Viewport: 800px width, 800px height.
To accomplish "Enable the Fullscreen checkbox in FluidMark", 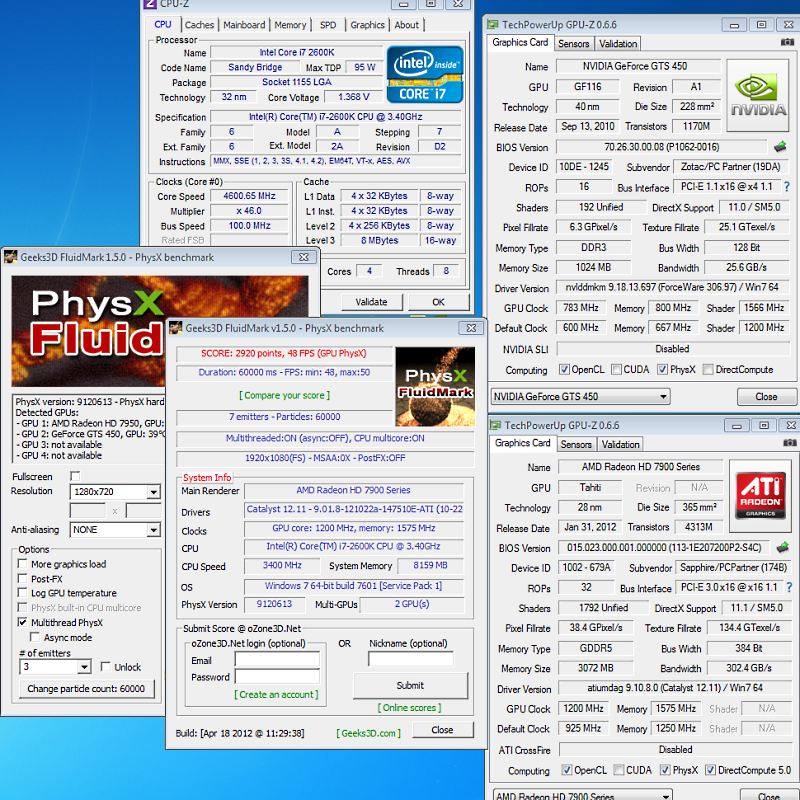I will (76, 476).
